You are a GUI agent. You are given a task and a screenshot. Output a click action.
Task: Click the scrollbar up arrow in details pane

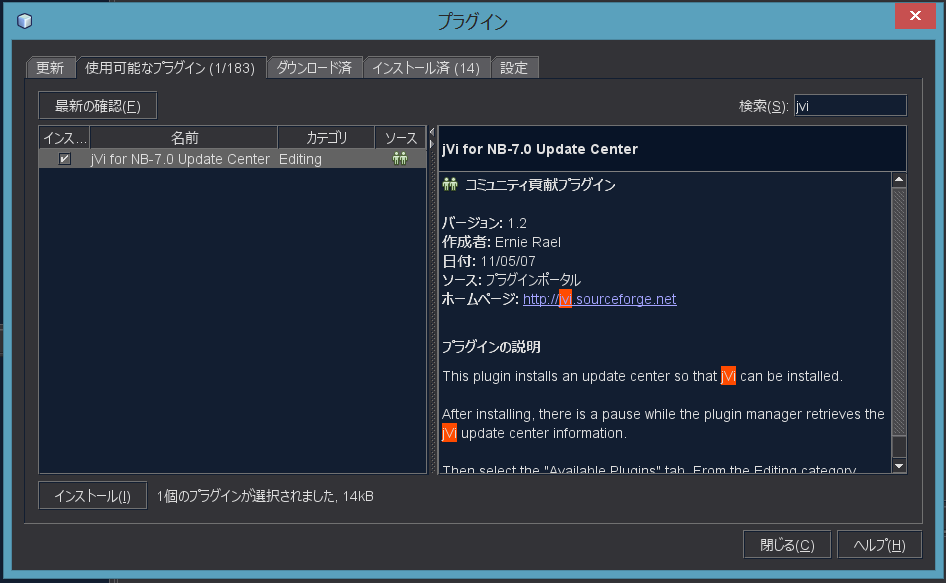(898, 178)
